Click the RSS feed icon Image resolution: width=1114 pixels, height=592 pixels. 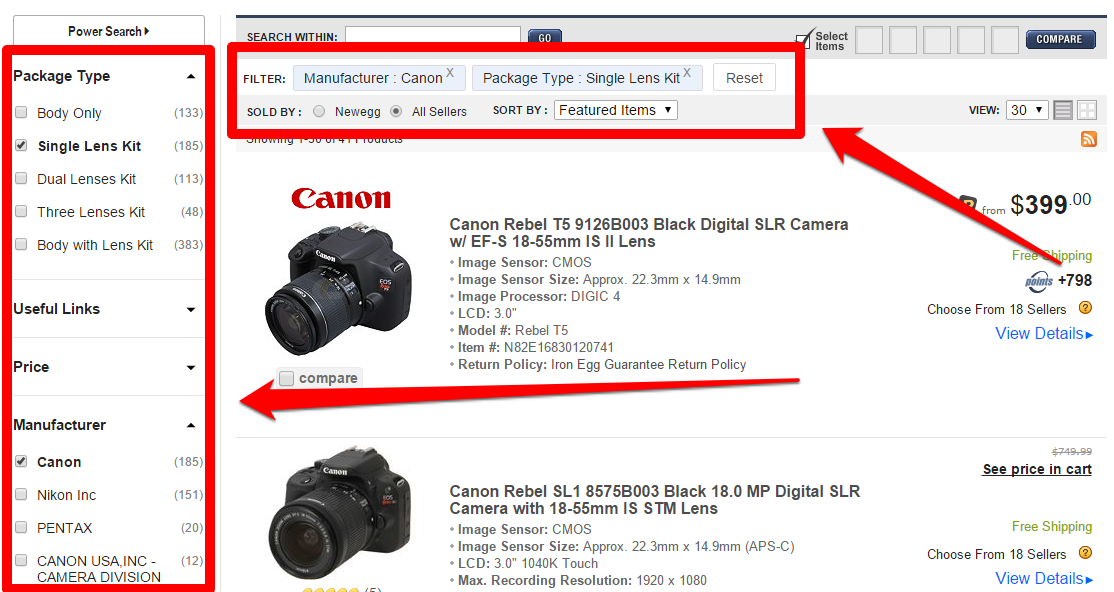tap(1088, 139)
